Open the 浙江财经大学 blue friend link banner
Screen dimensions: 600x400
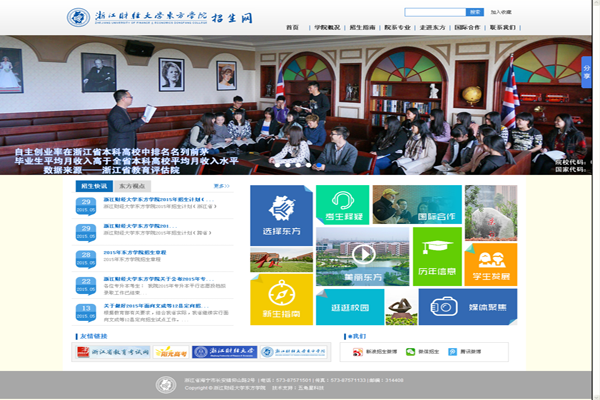(225, 352)
